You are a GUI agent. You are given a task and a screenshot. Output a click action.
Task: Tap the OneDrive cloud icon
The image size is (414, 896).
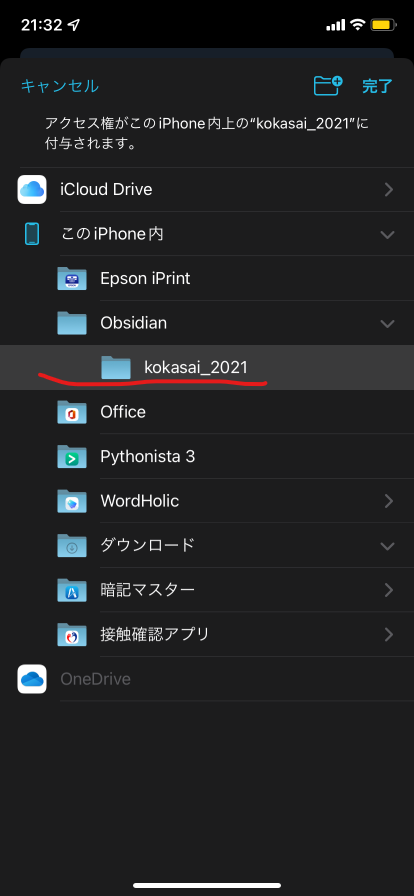click(32, 679)
